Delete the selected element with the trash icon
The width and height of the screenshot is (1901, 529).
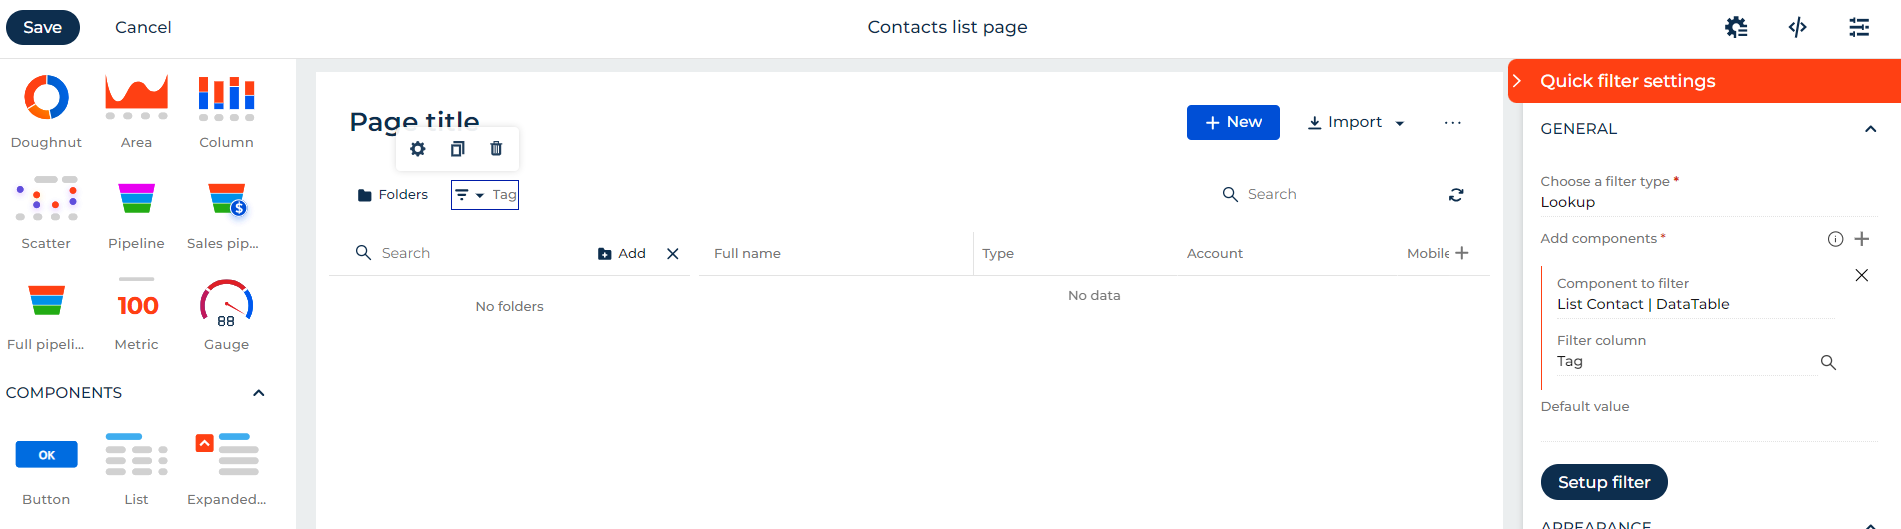tap(496, 149)
